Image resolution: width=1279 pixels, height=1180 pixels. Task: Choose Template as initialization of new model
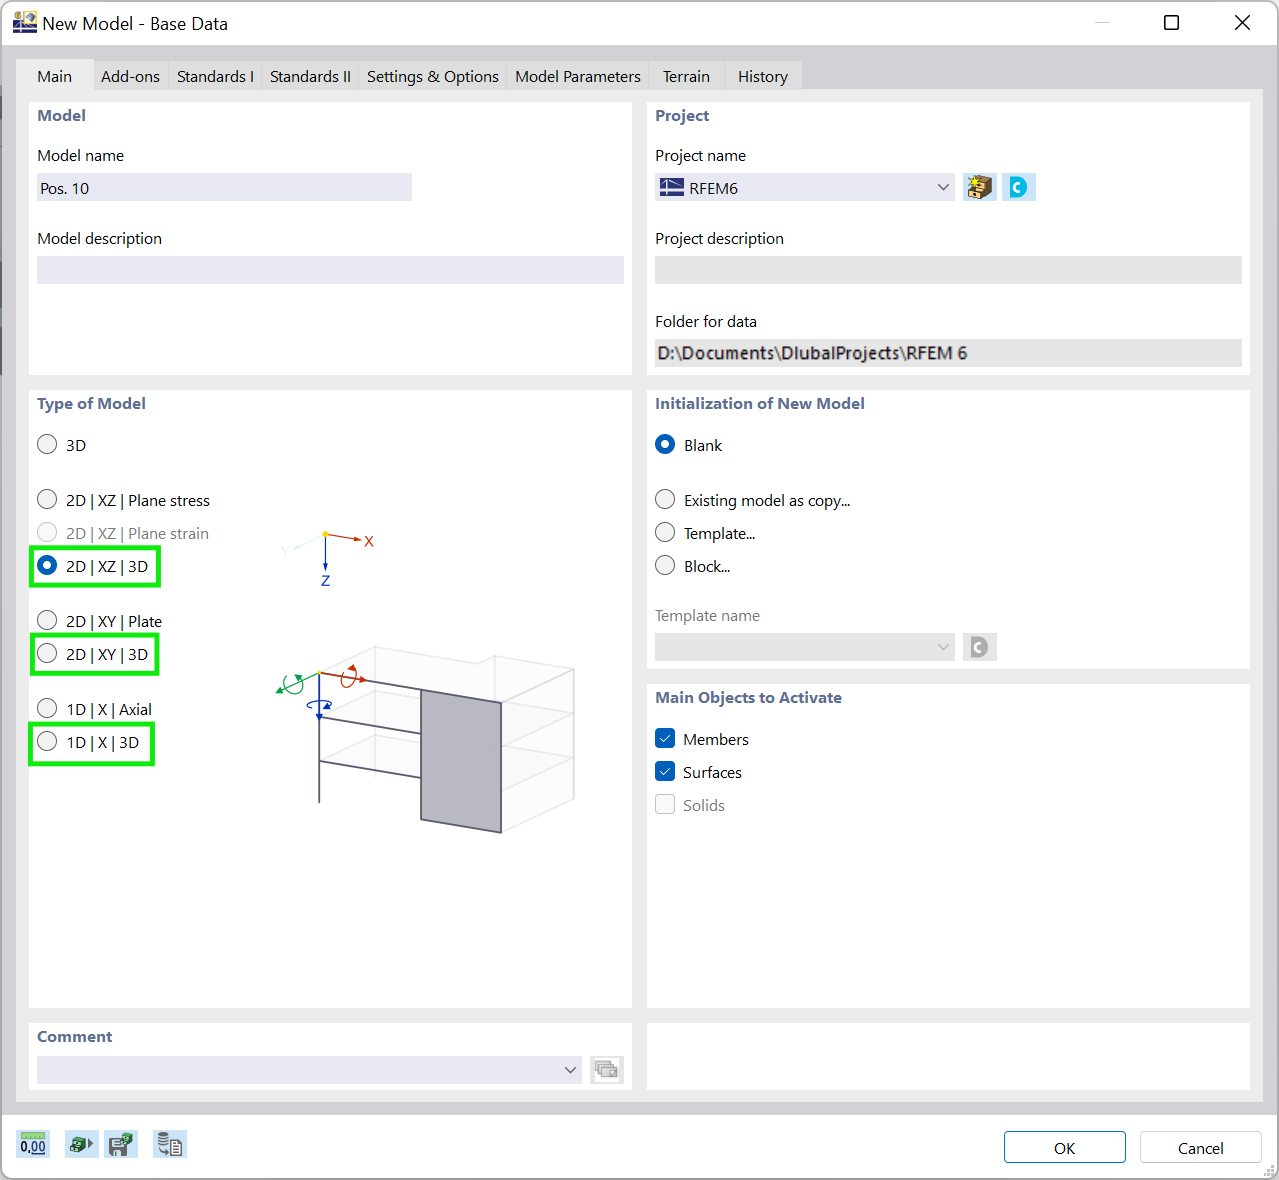[665, 532]
